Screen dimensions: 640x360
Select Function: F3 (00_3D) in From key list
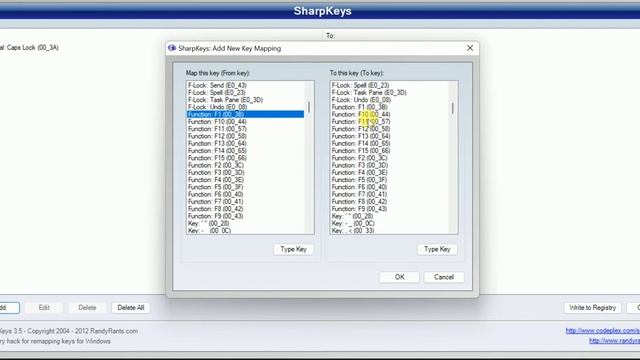[245, 173]
